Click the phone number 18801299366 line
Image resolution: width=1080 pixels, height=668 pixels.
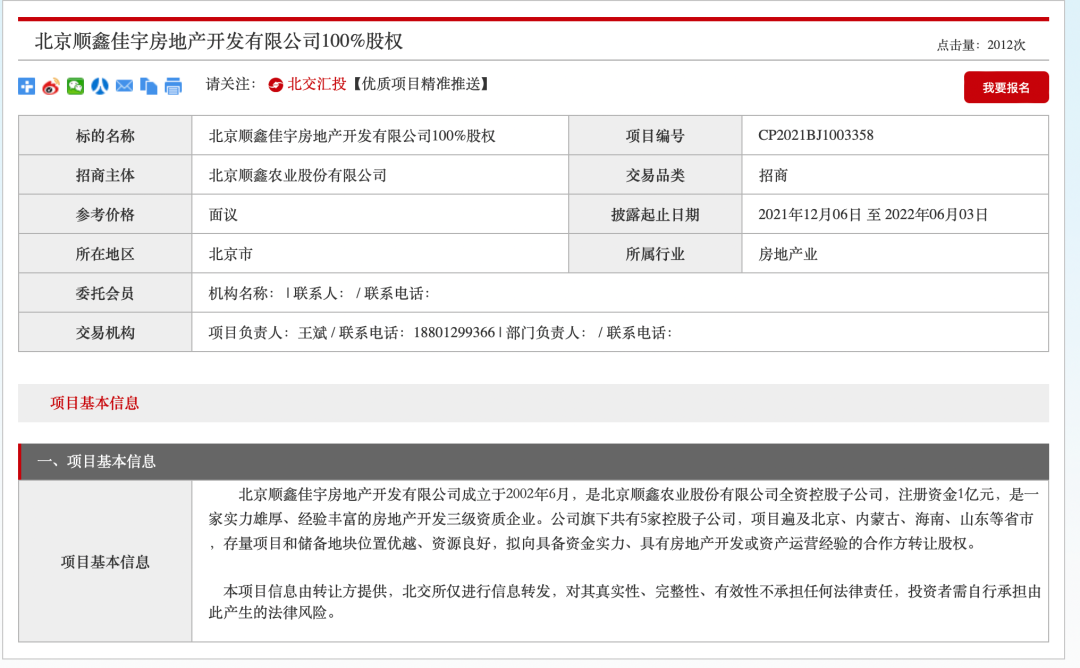pyautogui.click(x=440, y=333)
